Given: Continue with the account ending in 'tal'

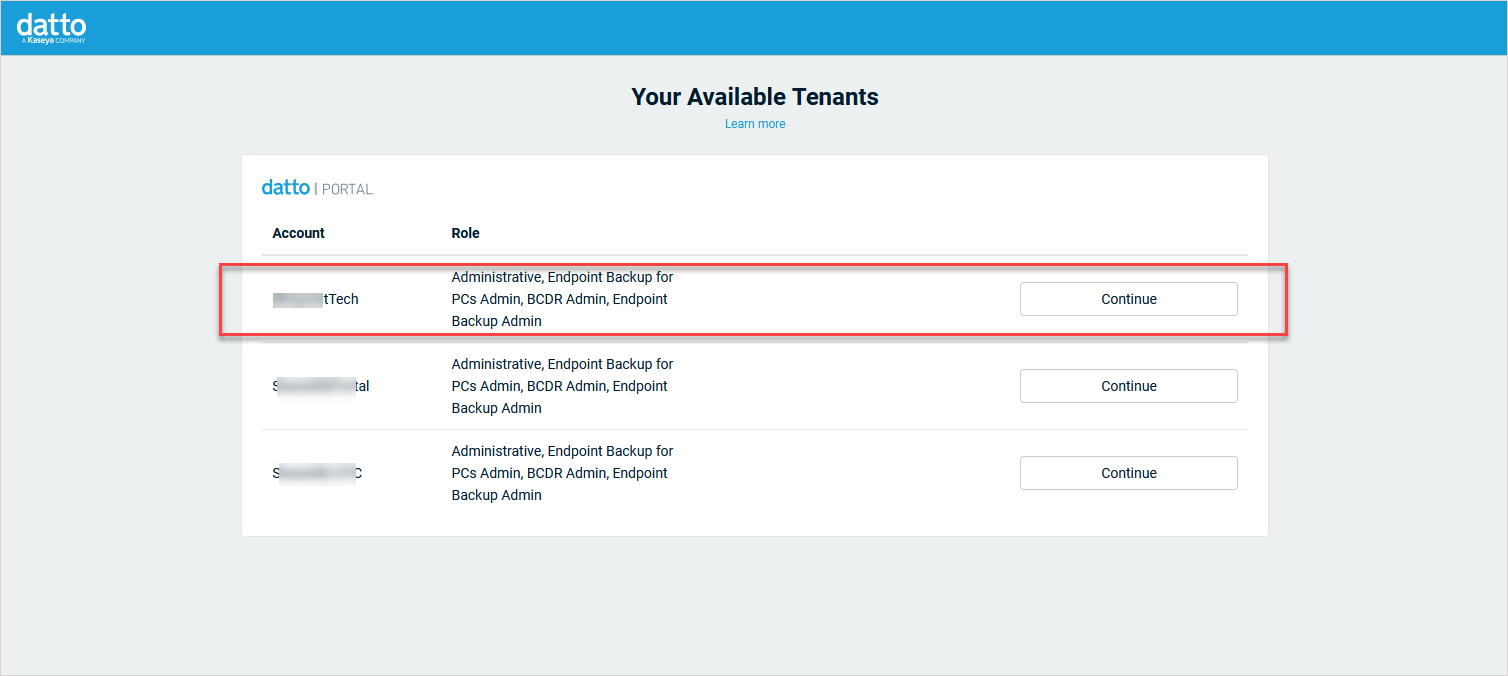Looking at the screenshot, I should coord(1128,386).
